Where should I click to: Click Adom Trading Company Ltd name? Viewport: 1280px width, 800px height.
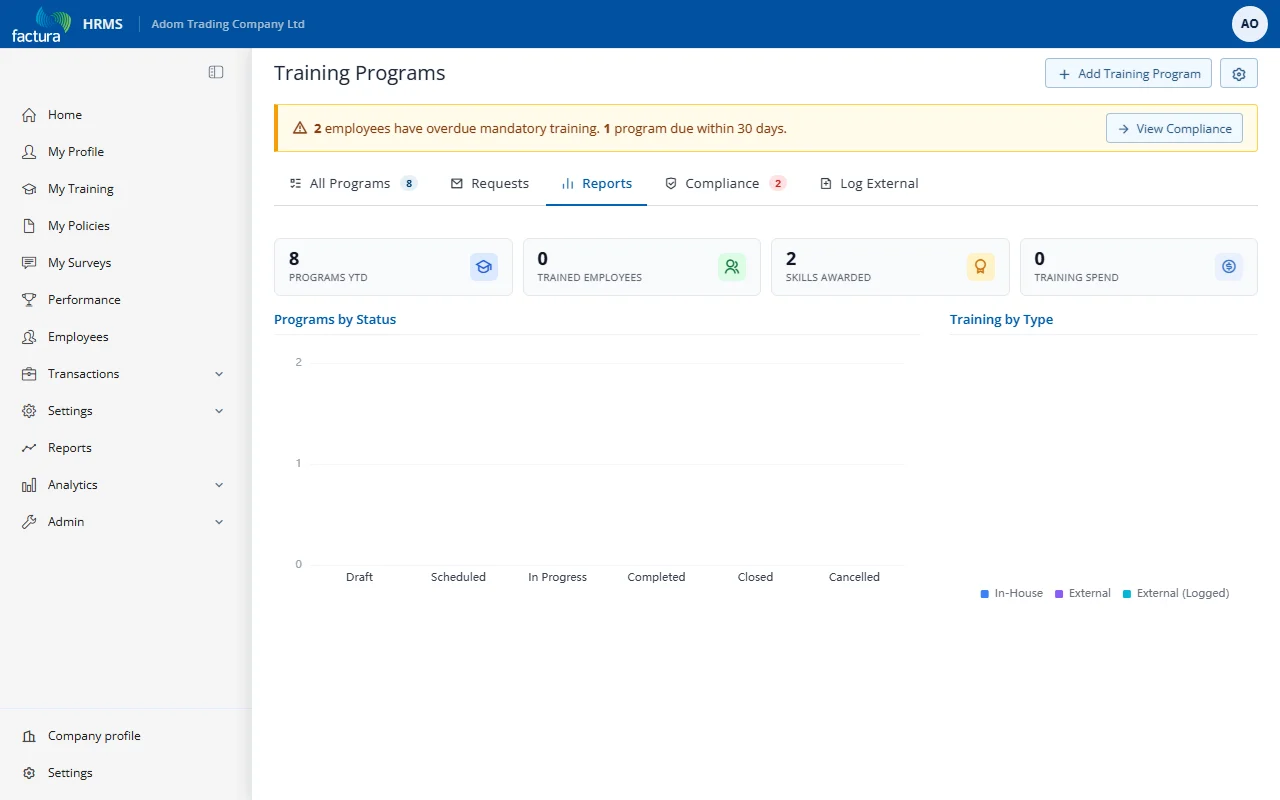(x=228, y=24)
